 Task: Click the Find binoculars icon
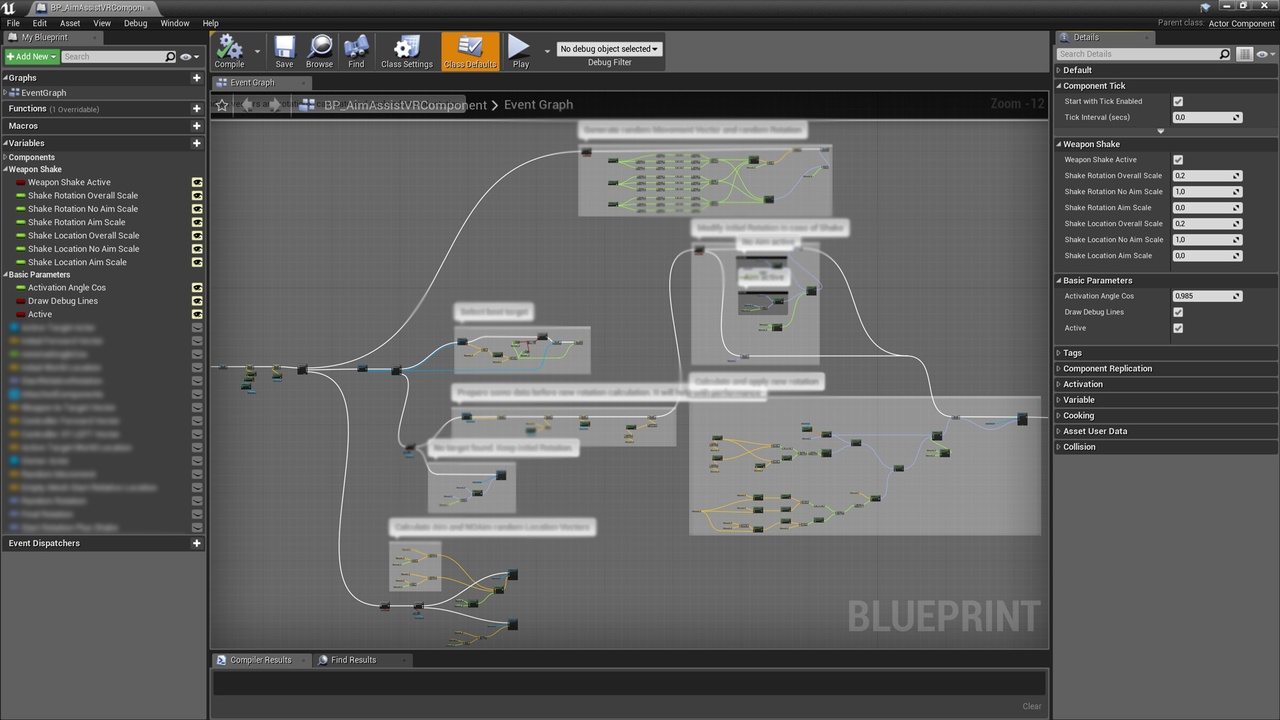356,47
